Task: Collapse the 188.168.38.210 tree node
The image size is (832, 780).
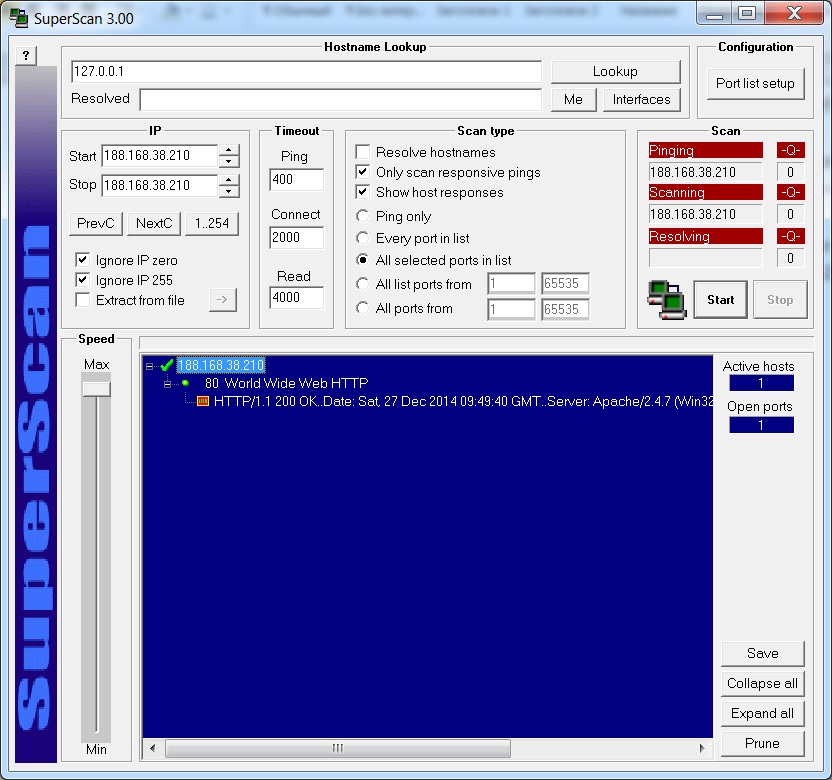Action: [x=149, y=366]
